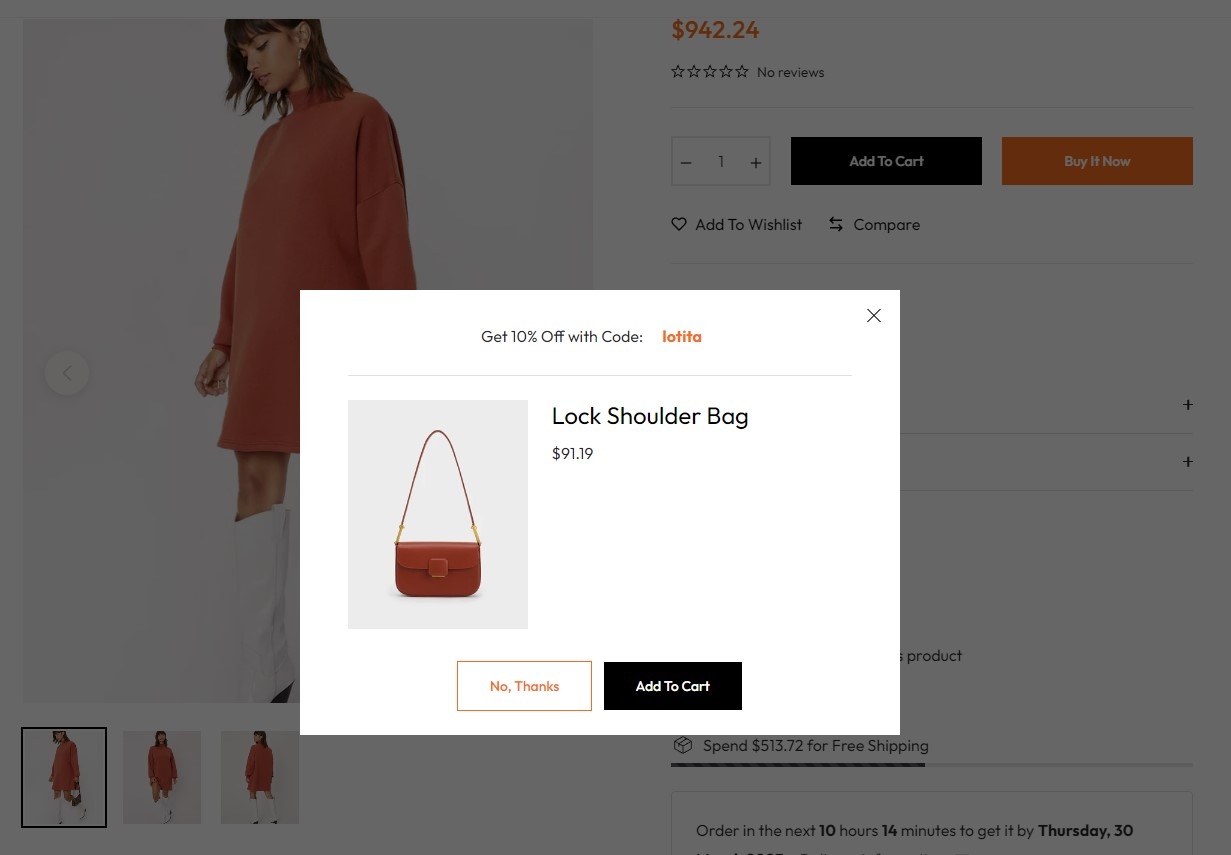Click the heart icon for Add To Wishlist
The height and width of the screenshot is (855, 1231).
point(679,224)
